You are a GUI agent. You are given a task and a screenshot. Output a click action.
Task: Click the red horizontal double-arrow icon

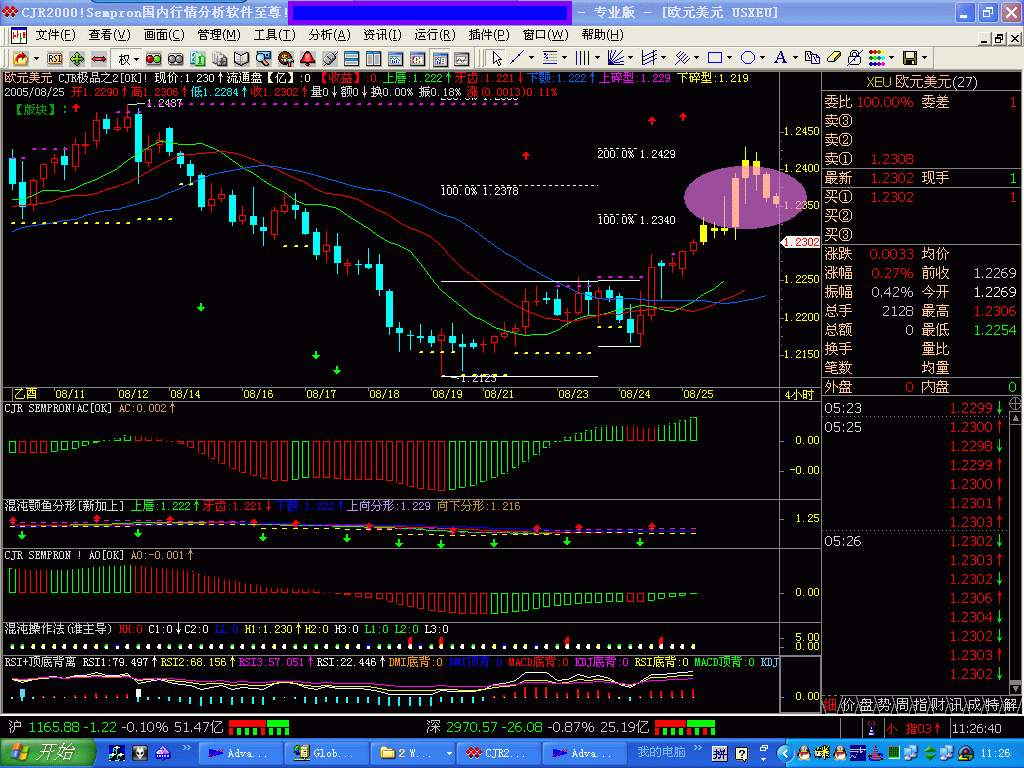pos(99,59)
